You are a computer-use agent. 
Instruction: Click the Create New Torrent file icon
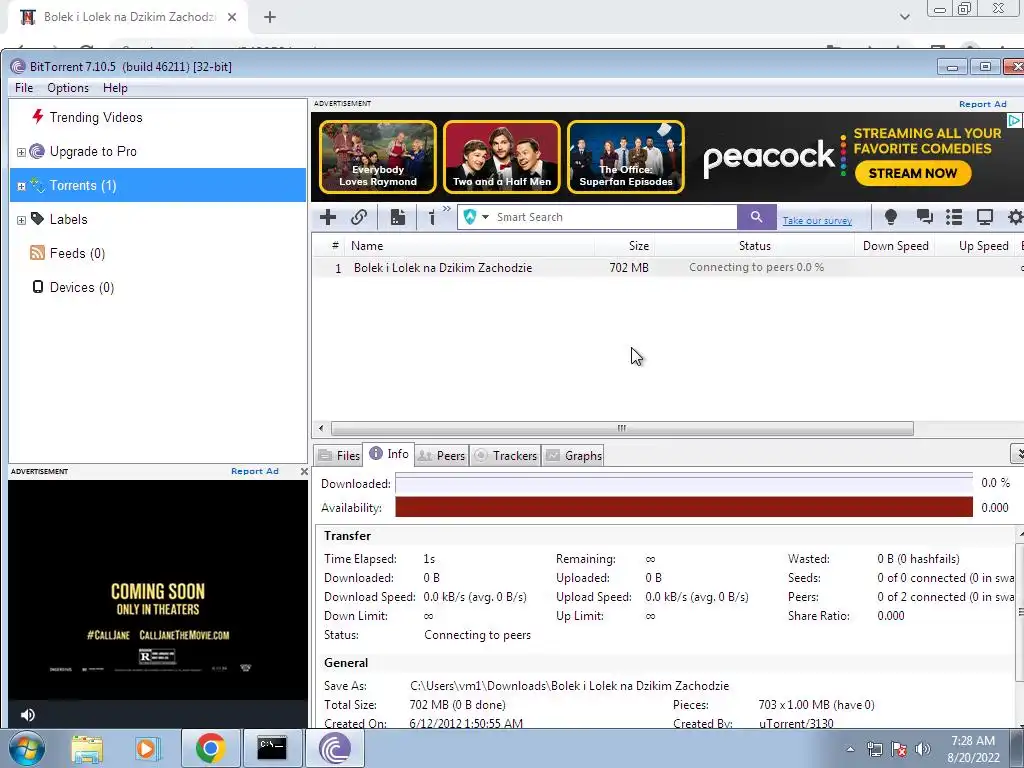[x=397, y=217]
